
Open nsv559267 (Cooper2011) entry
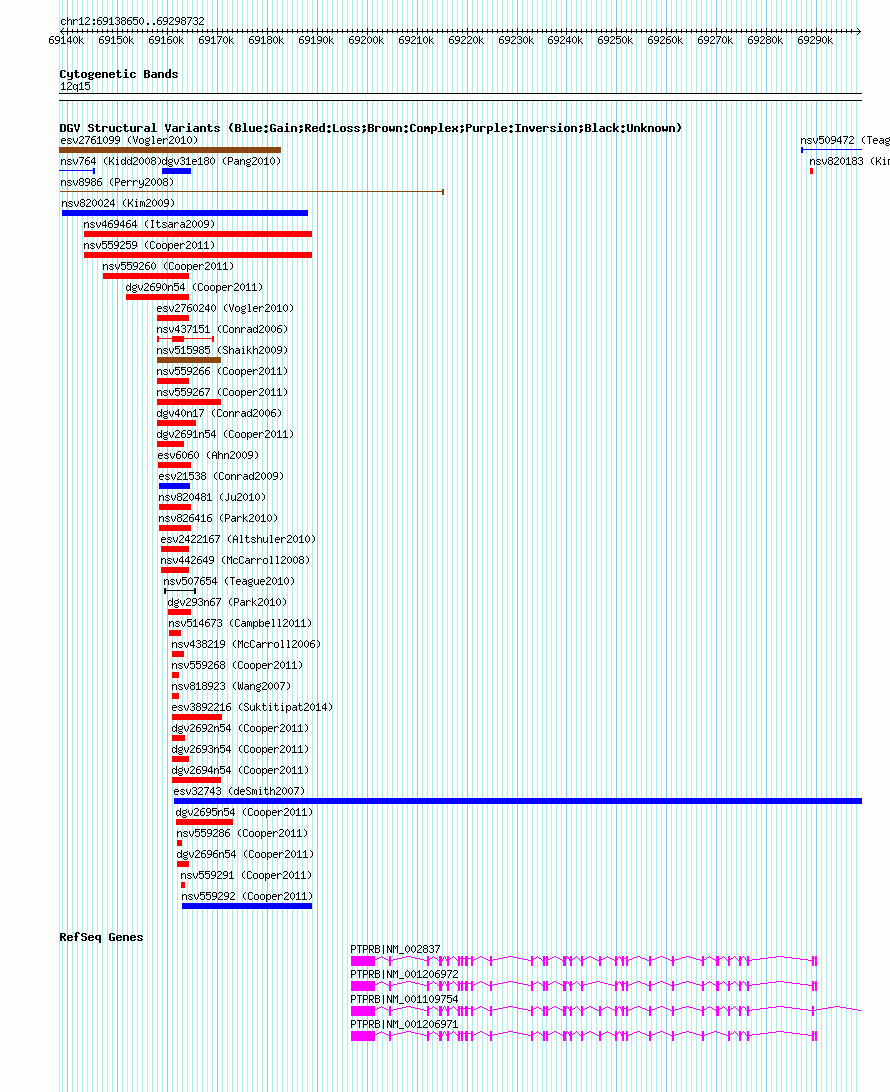(222, 391)
